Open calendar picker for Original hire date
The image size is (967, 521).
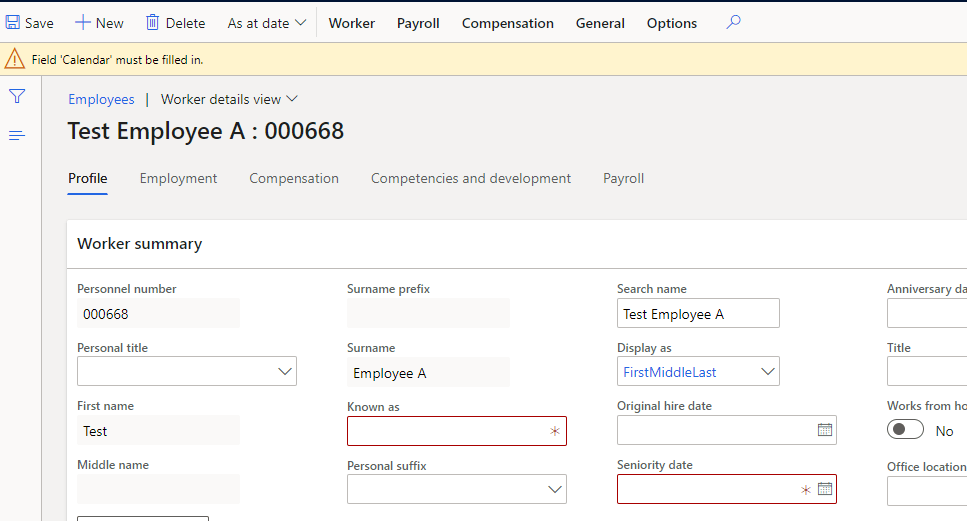825,430
